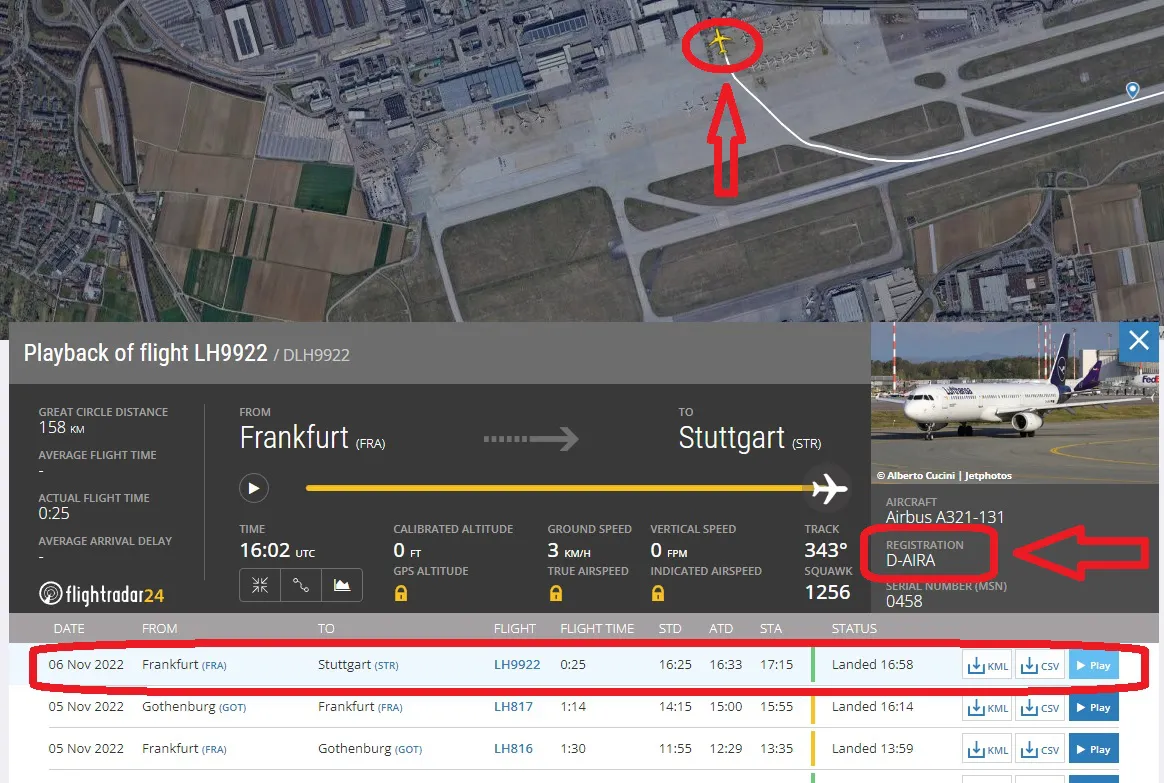Click the Flightradar24 logo
Screen dimensions: 1164x783
102,594
